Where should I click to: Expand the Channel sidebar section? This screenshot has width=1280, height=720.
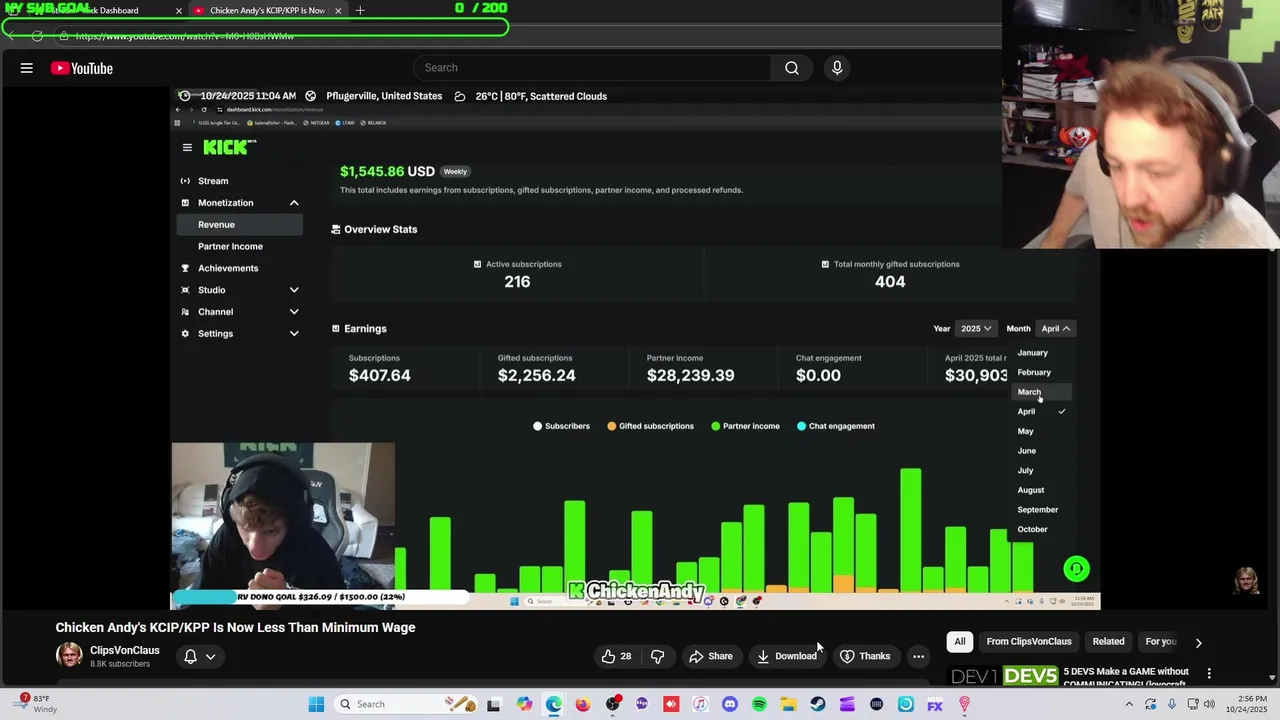294,312
